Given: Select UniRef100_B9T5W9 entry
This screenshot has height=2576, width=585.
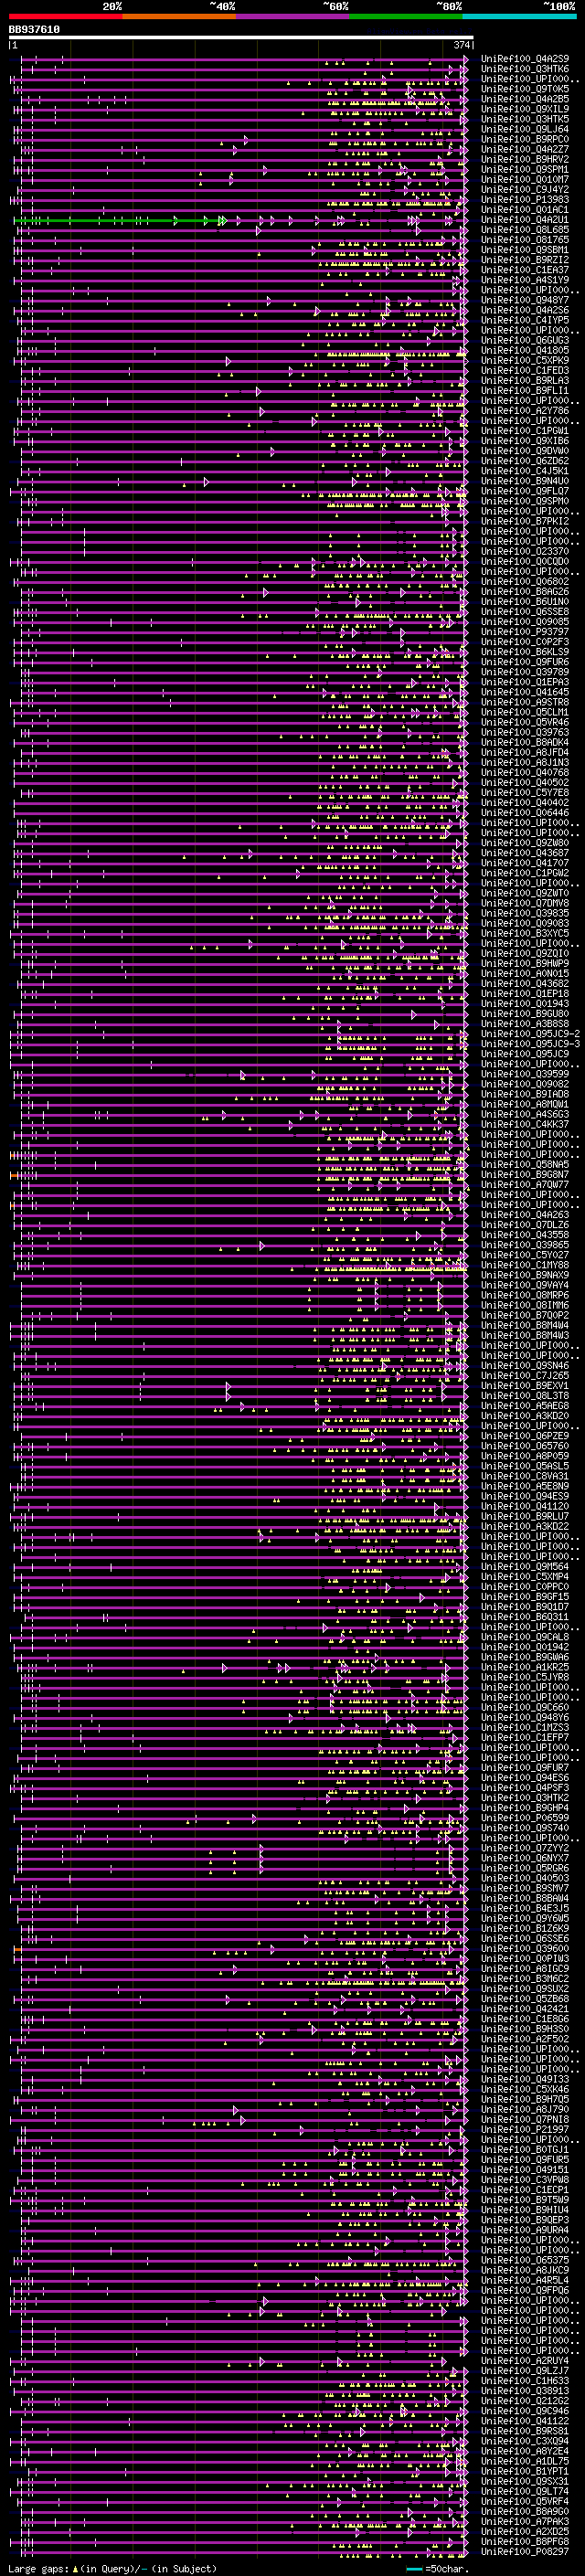Looking at the screenshot, I should [x=525, y=2199].
